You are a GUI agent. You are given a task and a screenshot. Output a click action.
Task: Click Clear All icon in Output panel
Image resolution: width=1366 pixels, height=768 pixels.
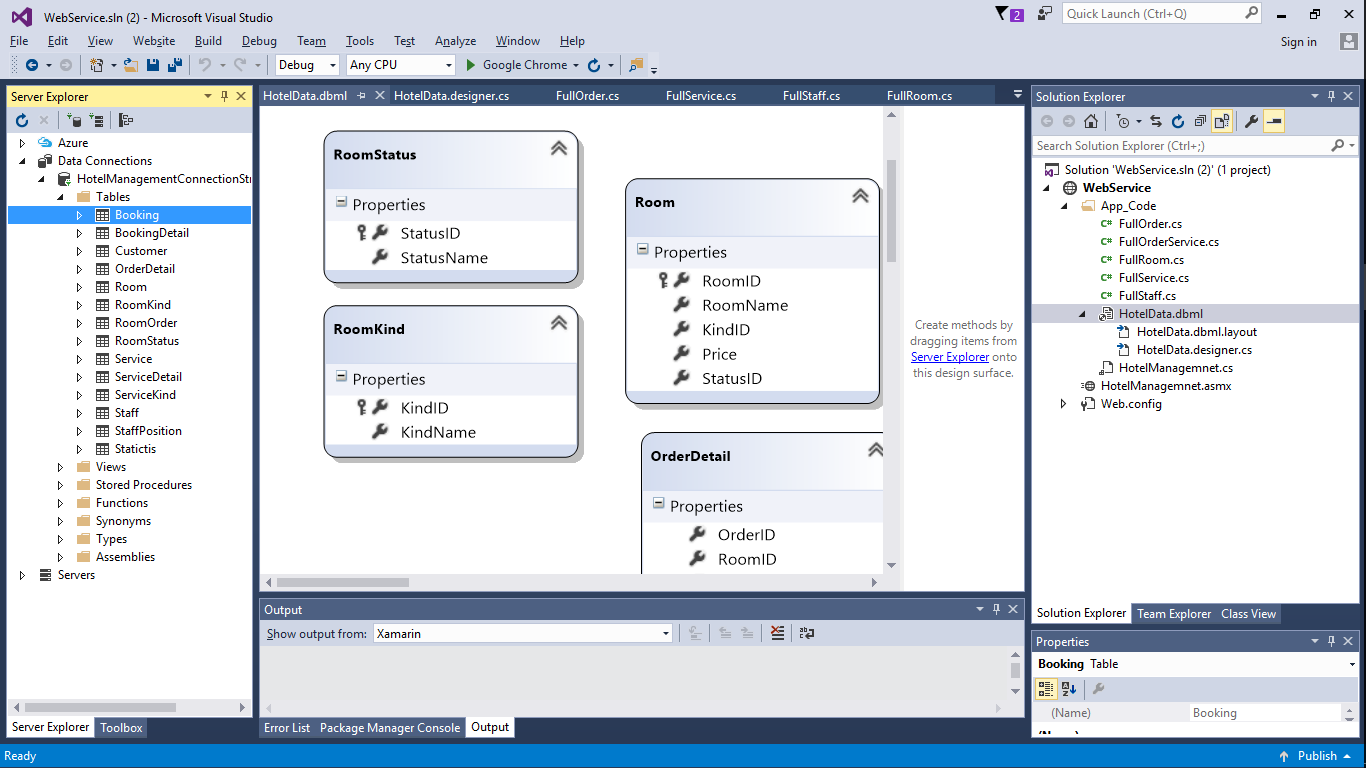[778, 633]
